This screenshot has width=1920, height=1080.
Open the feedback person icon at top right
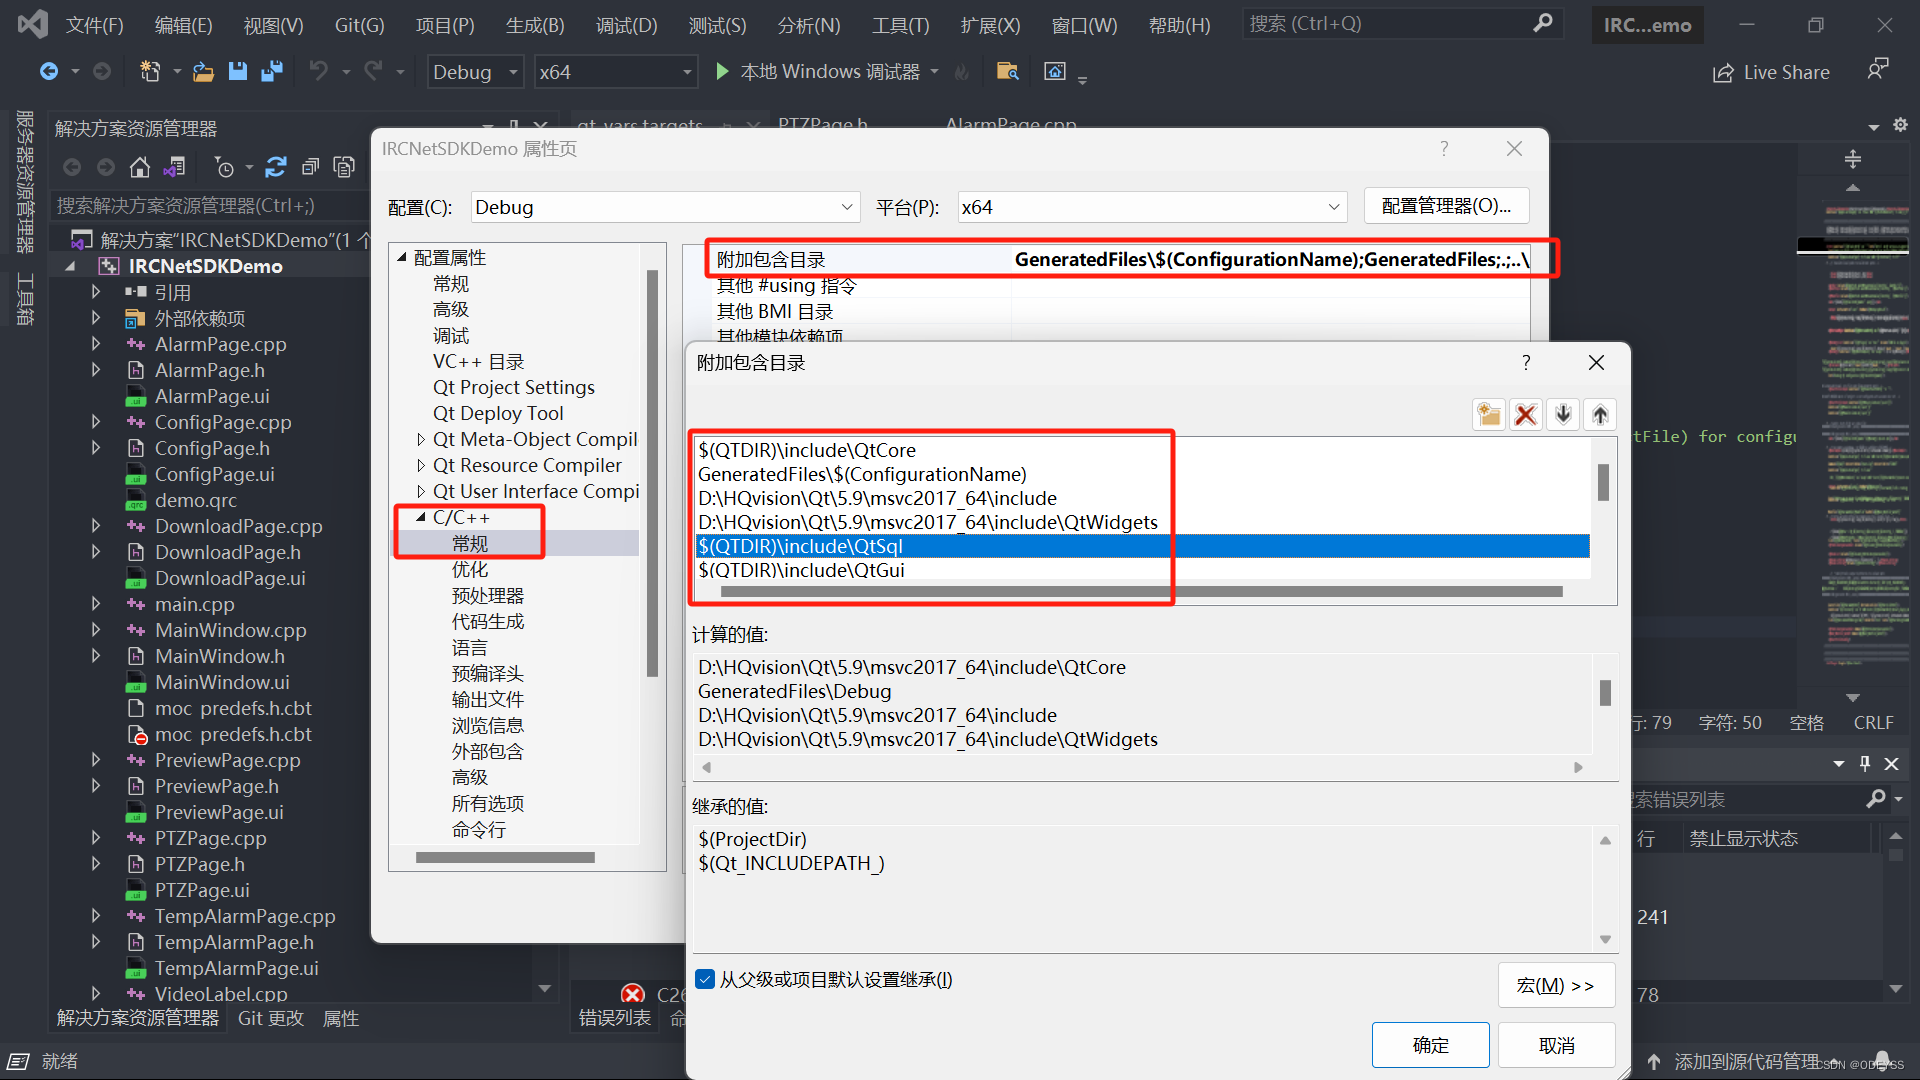tap(1878, 69)
